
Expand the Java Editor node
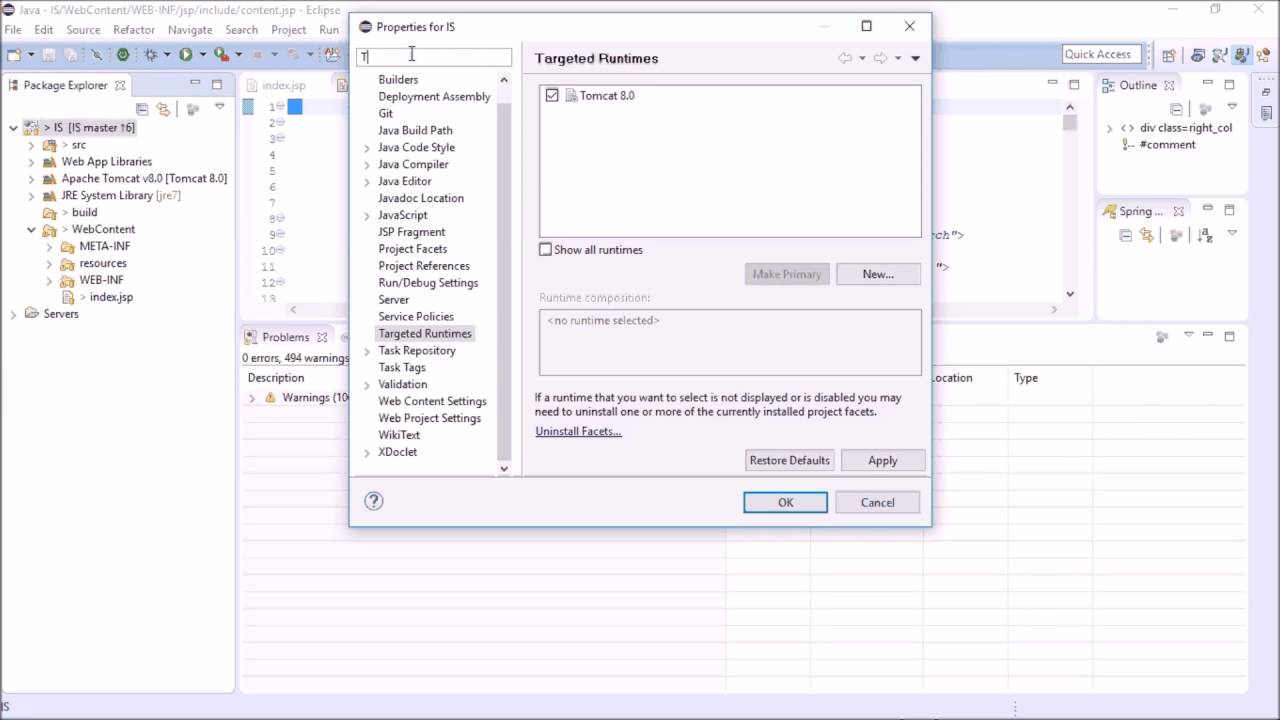(367, 182)
